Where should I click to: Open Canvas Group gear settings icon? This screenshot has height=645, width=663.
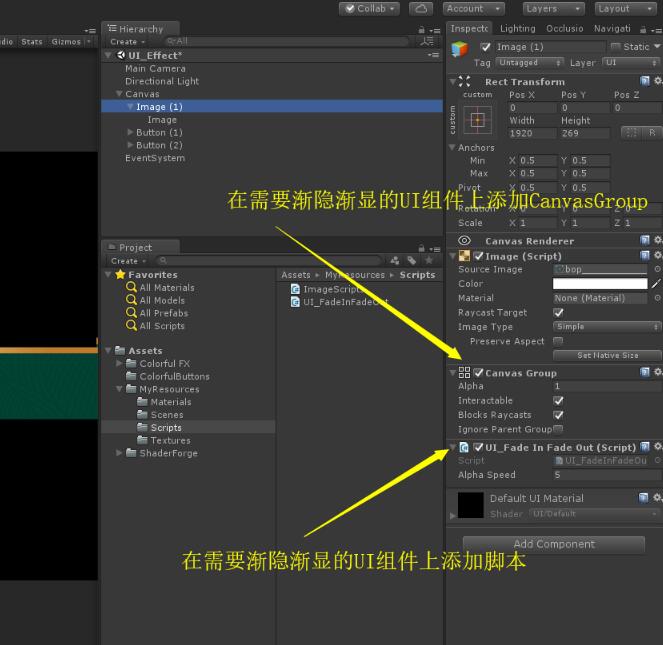658,372
